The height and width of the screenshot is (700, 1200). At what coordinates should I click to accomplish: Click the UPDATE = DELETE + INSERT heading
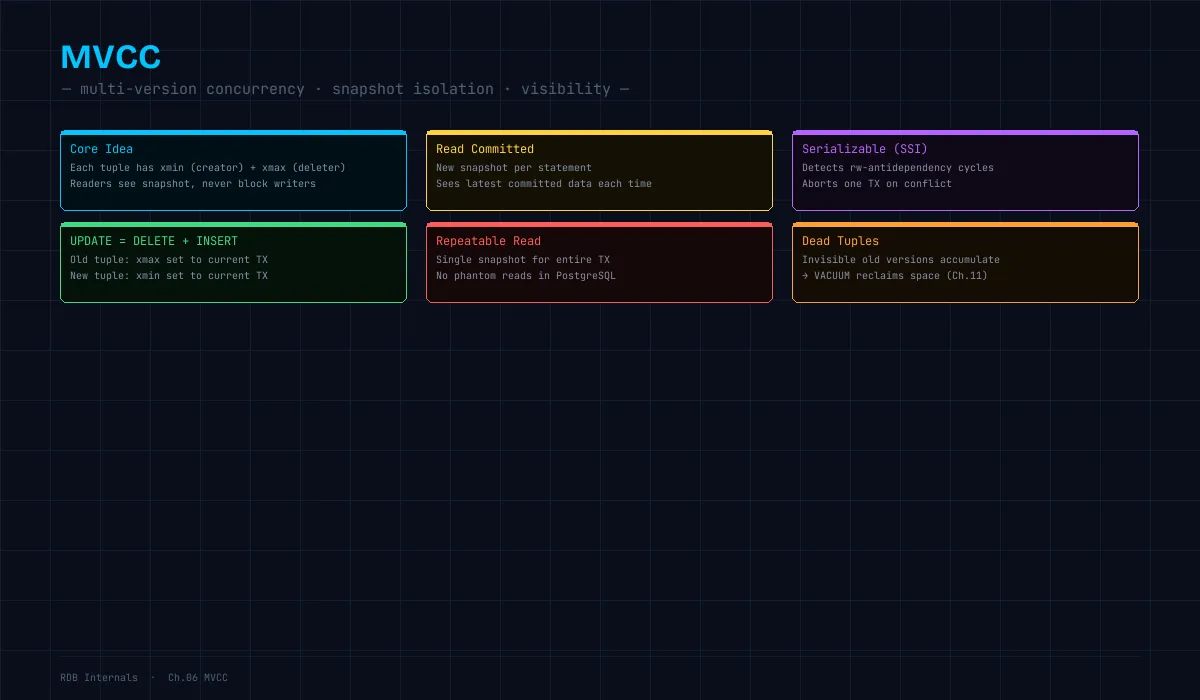click(x=154, y=241)
